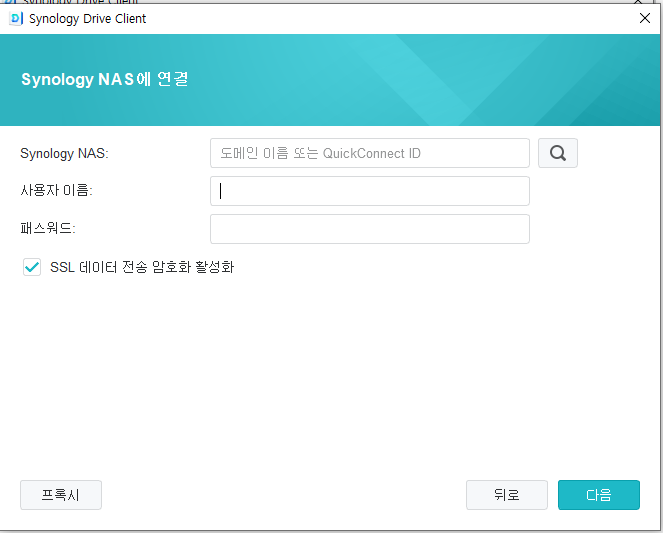Go back with the 뒤로 button
663x533 pixels.
coord(507,495)
